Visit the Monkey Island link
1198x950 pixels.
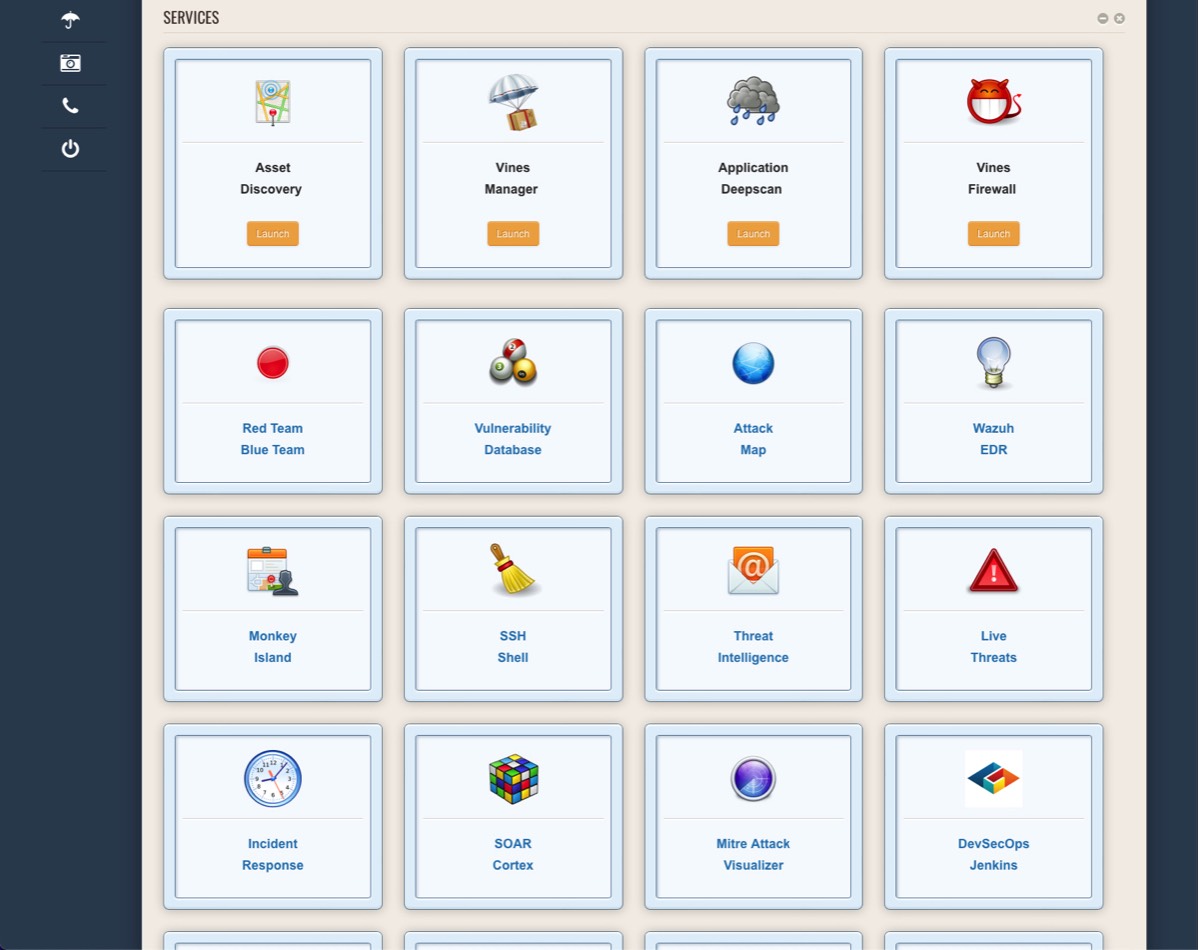(x=273, y=647)
